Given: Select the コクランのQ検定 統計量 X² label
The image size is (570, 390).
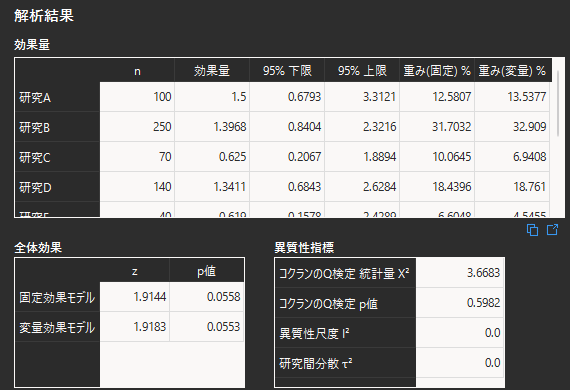Looking at the screenshot, I should [x=345, y=273].
